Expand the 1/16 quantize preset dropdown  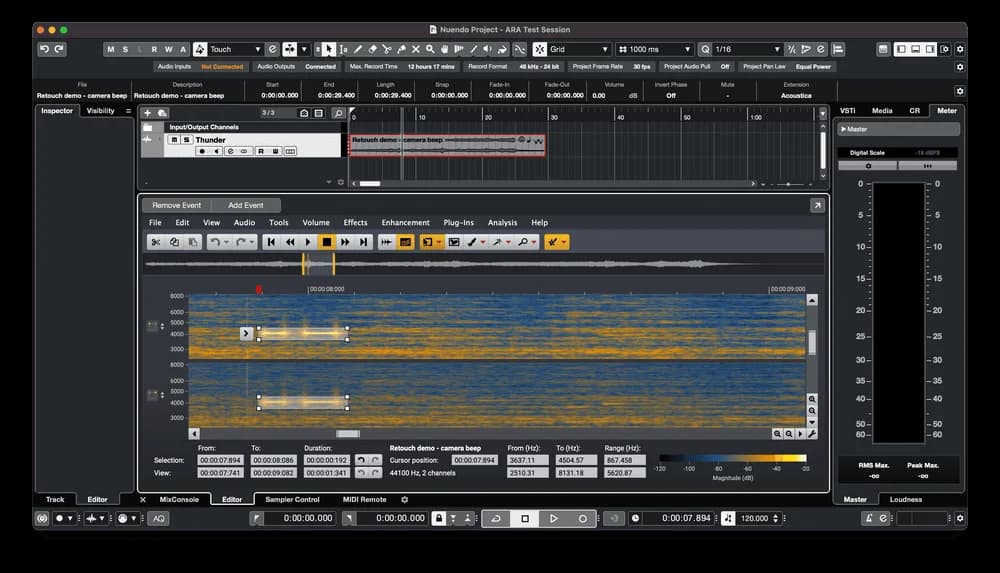[746, 49]
